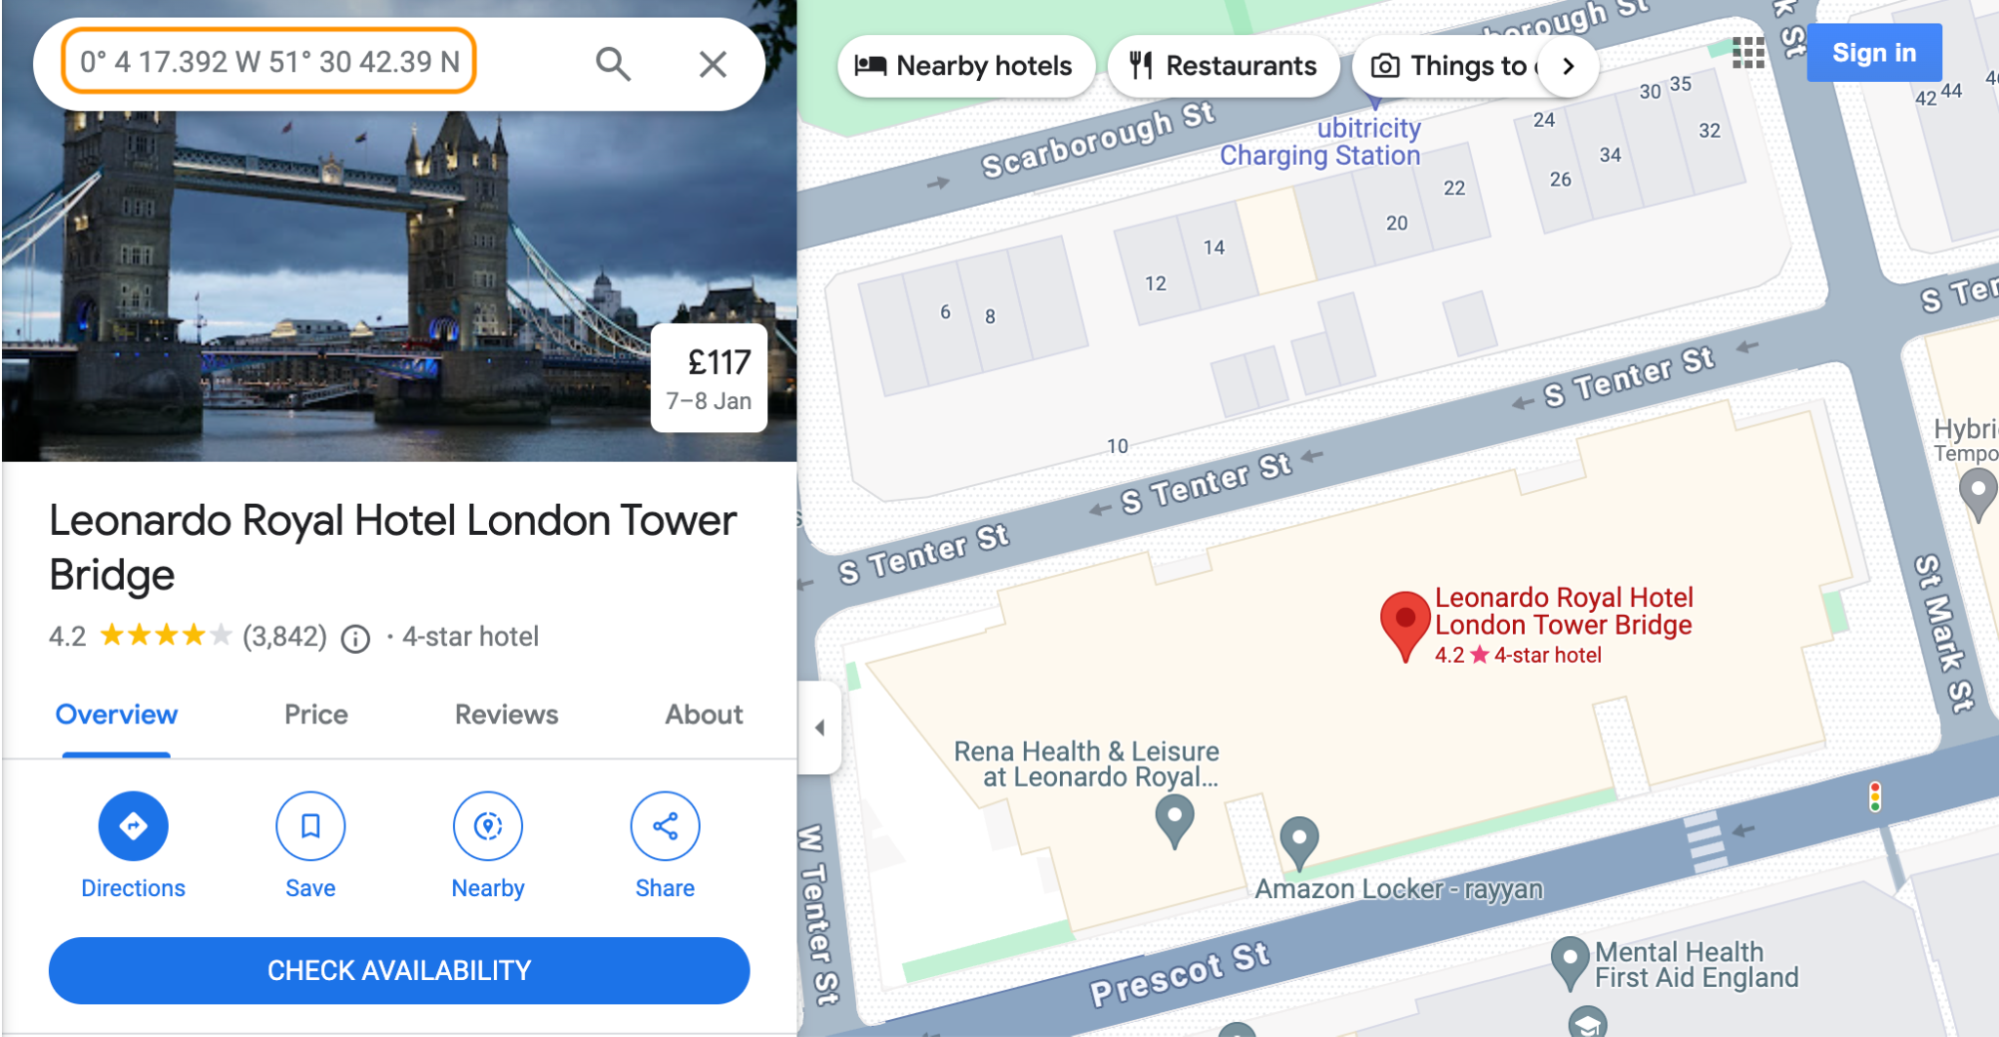Open the About tab

[704, 714]
